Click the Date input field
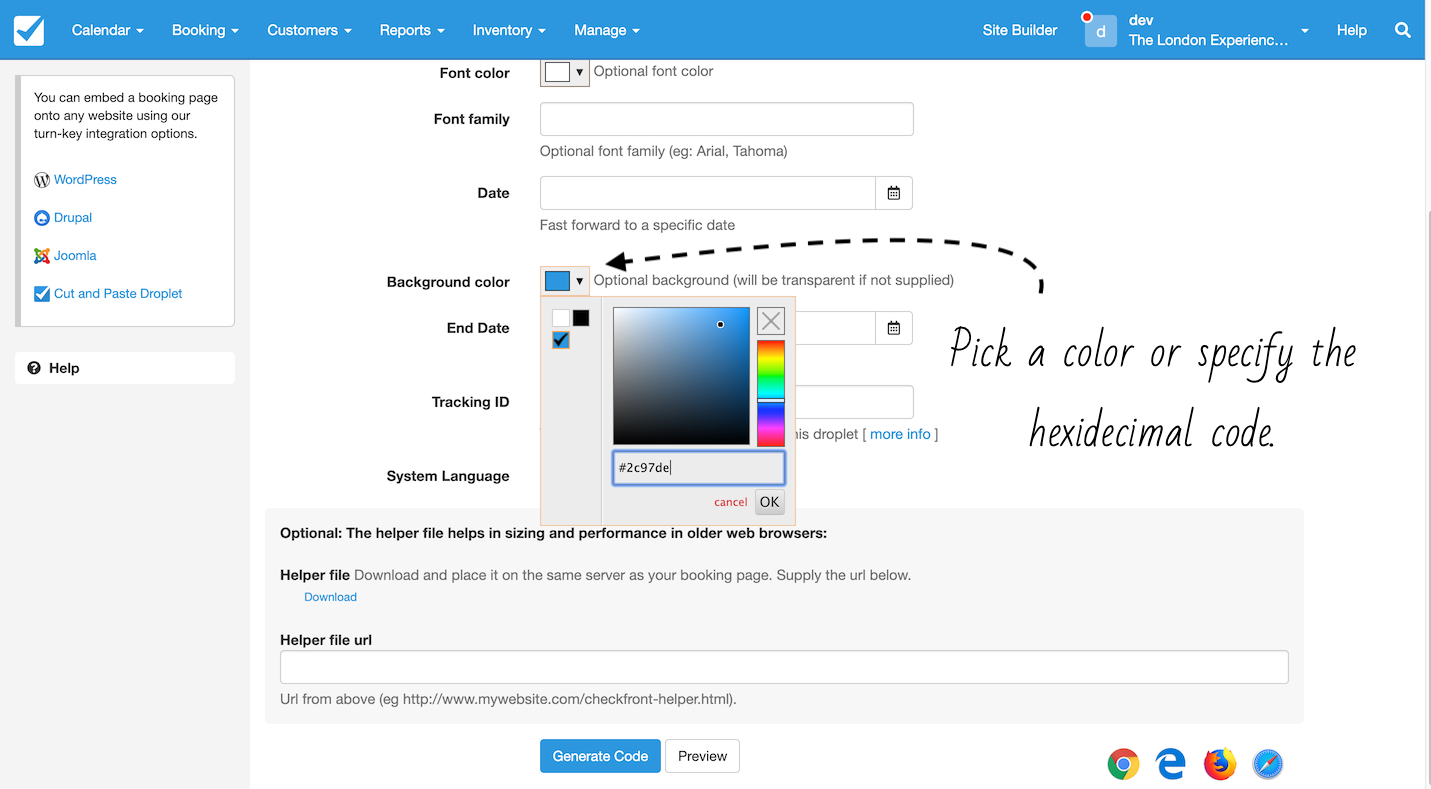 click(708, 193)
